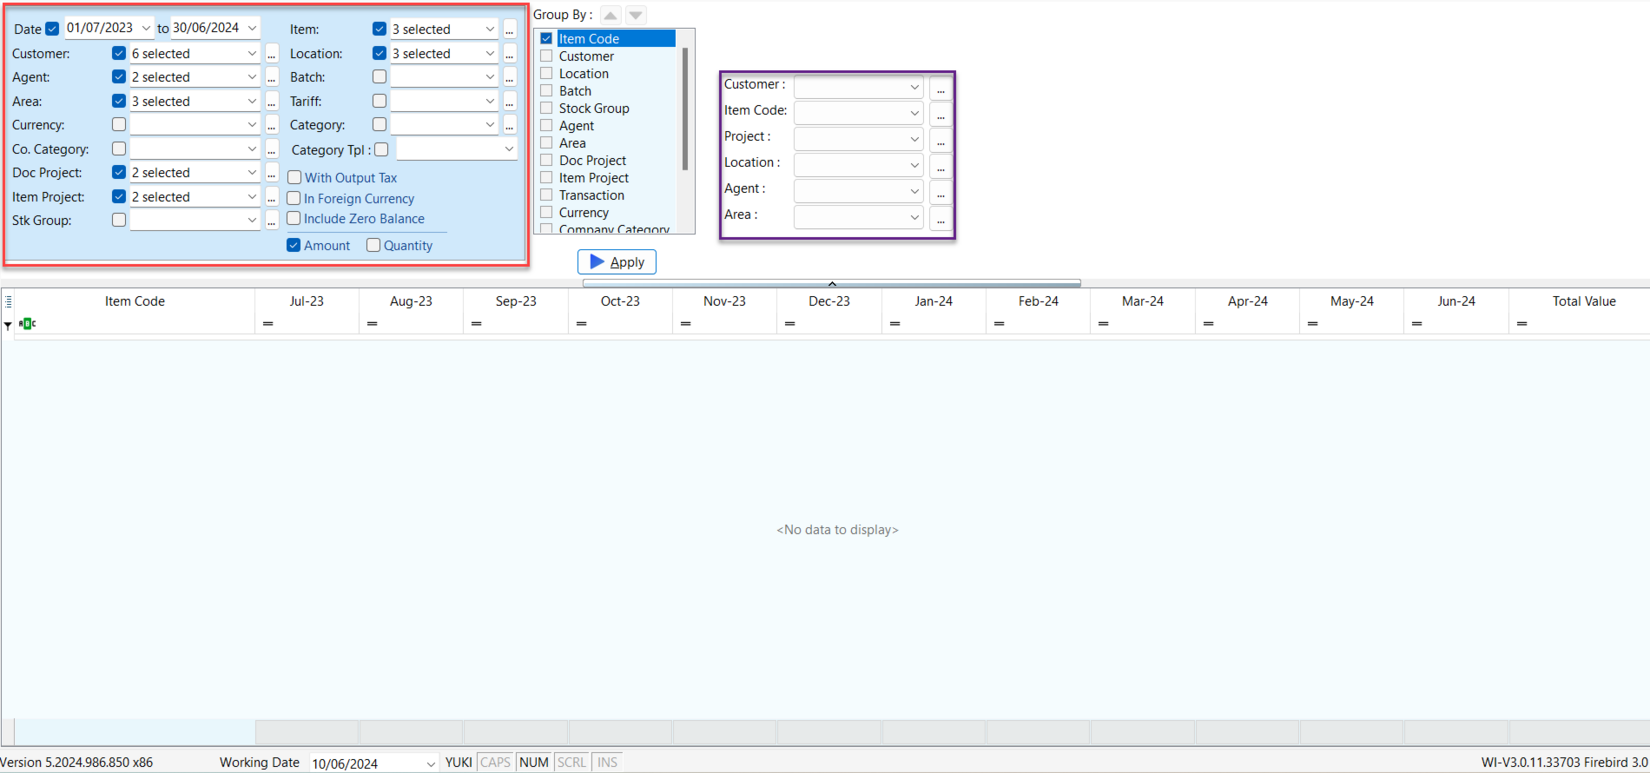Expand the Customer '6 selected' dropdown

pyautogui.click(x=251, y=54)
